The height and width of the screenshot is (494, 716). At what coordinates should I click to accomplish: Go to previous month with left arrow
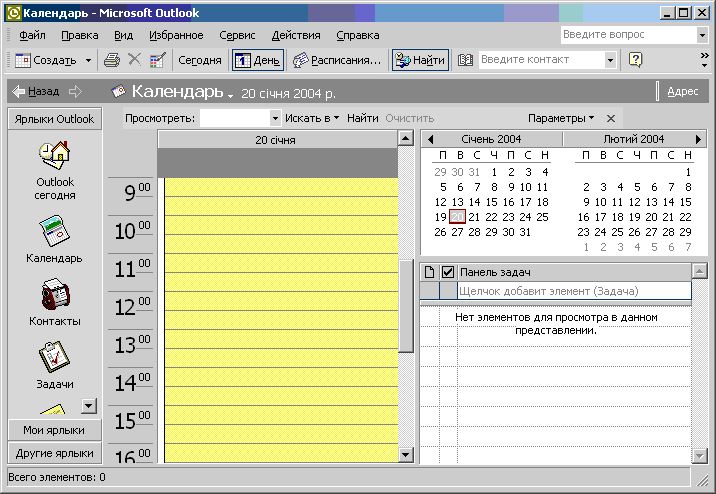(x=430, y=139)
